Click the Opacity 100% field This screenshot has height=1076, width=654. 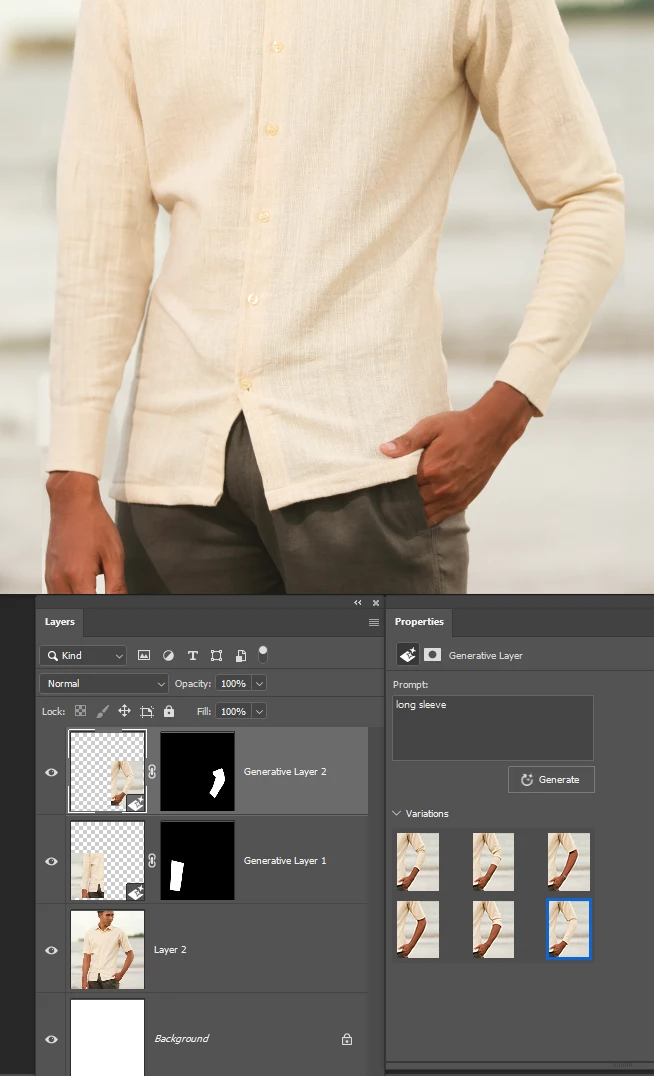click(233, 683)
